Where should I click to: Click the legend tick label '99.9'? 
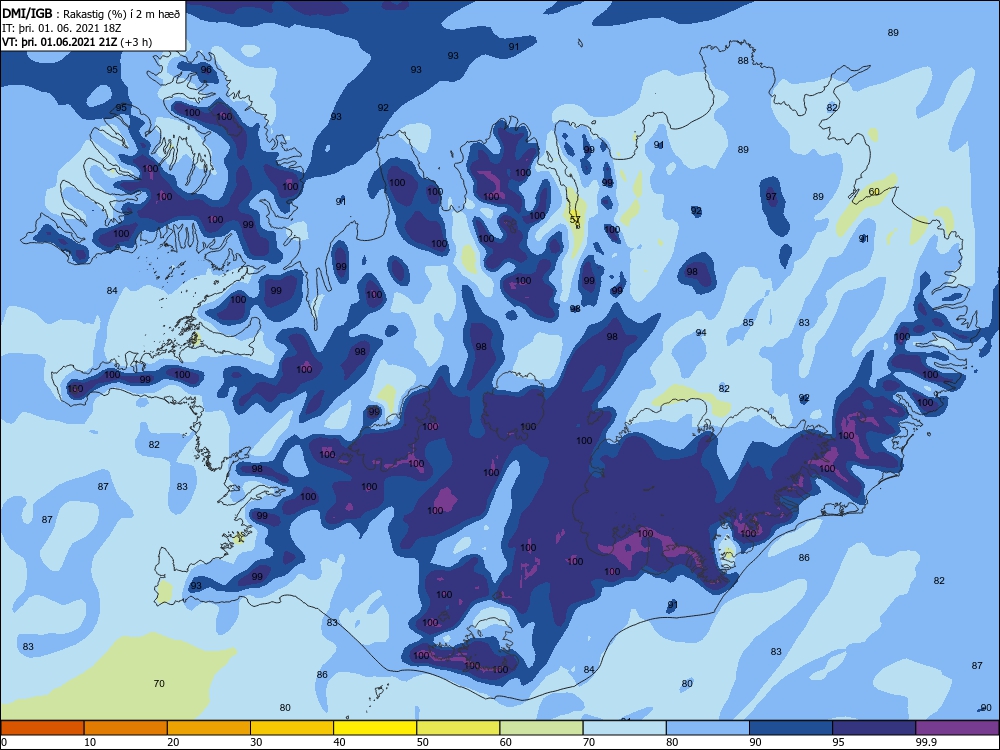(x=926, y=742)
